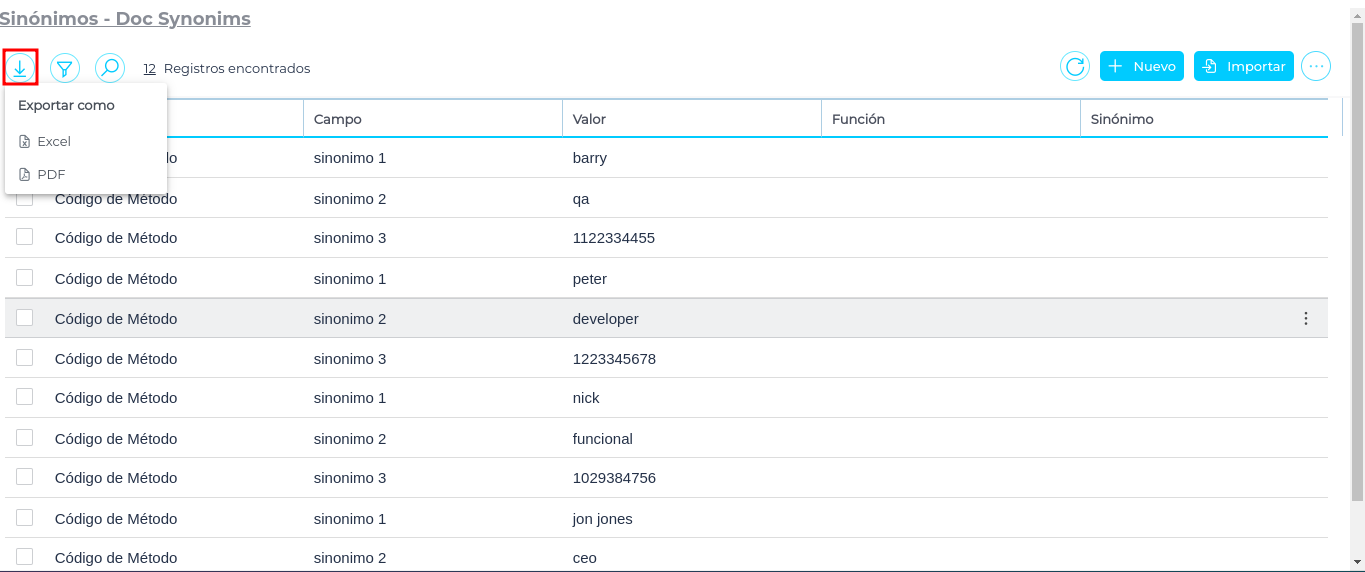Click the vertical scrollbar down arrow
This screenshot has height=572, width=1365.
click(1357, 561)
